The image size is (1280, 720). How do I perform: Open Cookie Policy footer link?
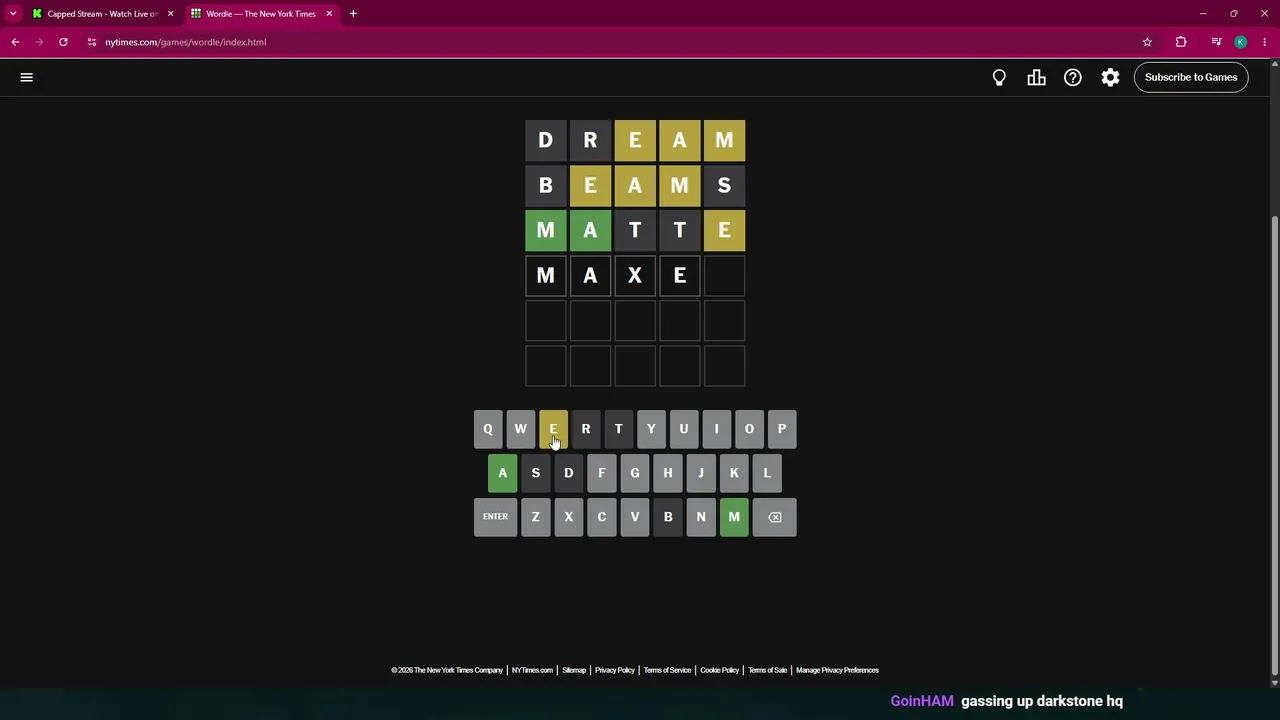[x=719, y=670]
